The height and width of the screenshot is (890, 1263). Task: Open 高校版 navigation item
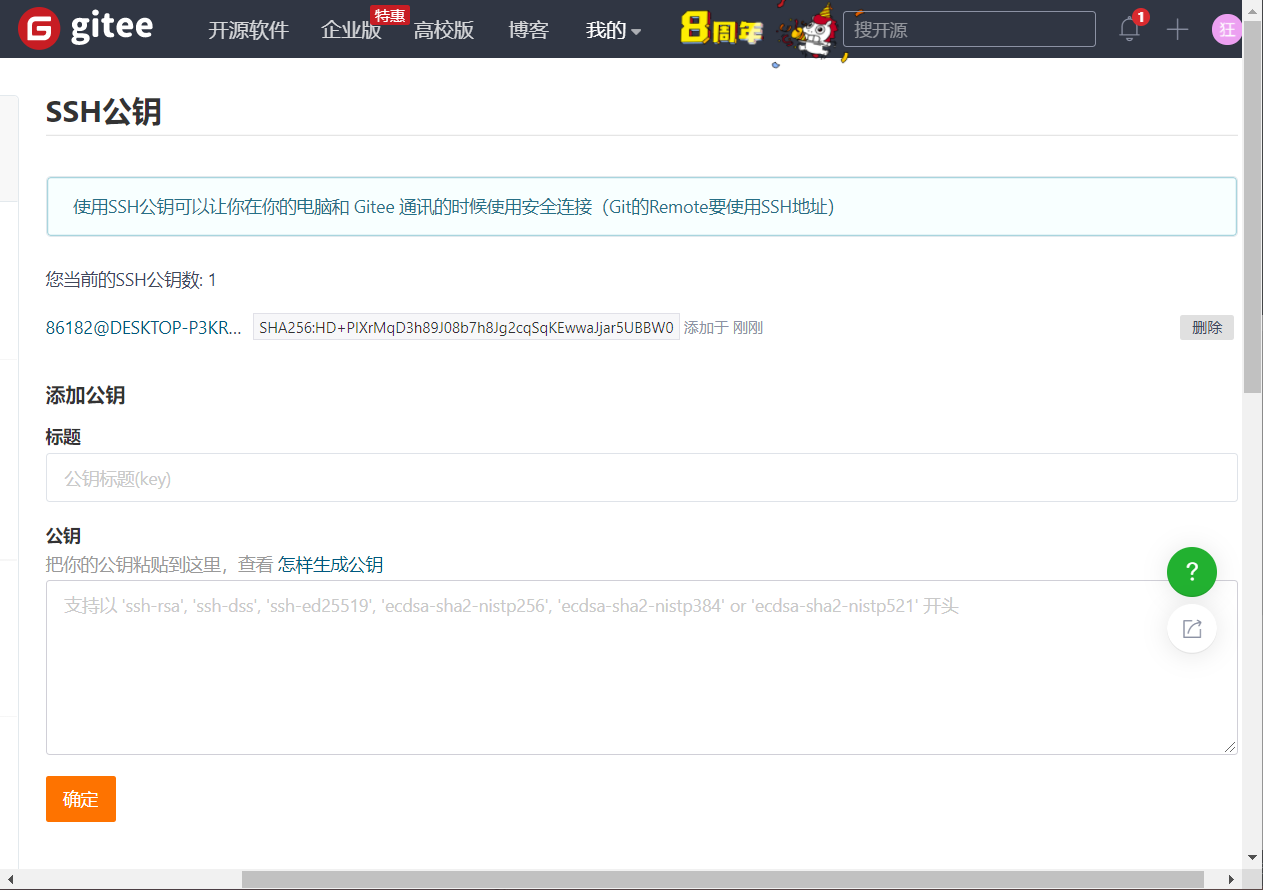tap(444, 30)
